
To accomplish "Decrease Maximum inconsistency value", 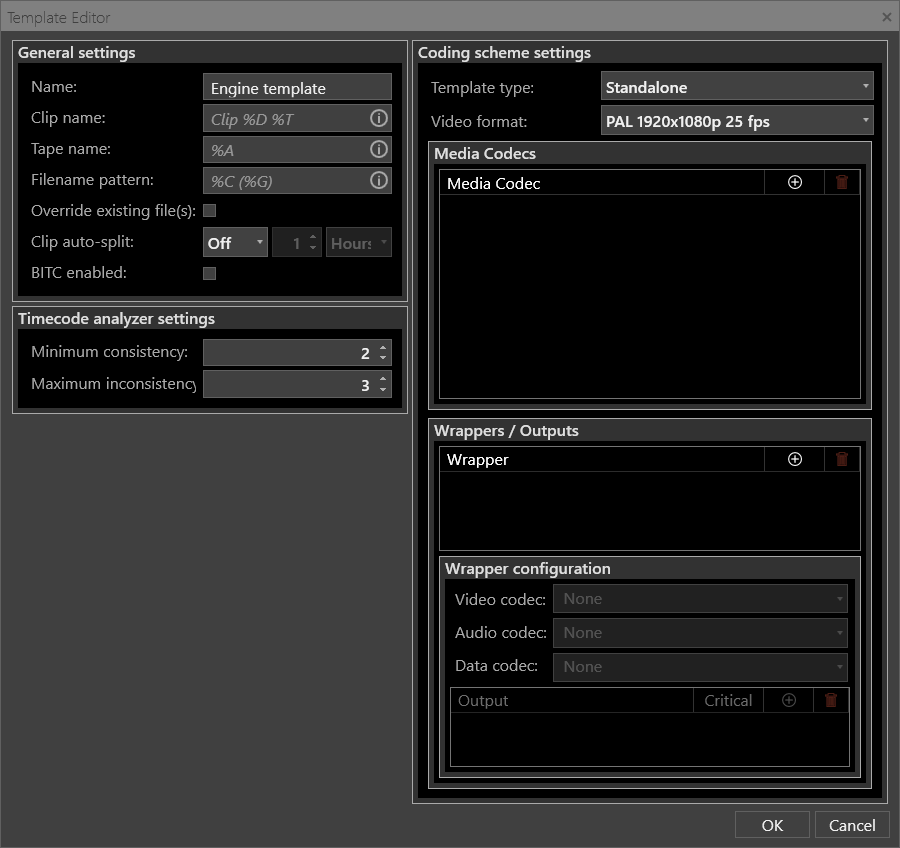I will tap(383, 390).
